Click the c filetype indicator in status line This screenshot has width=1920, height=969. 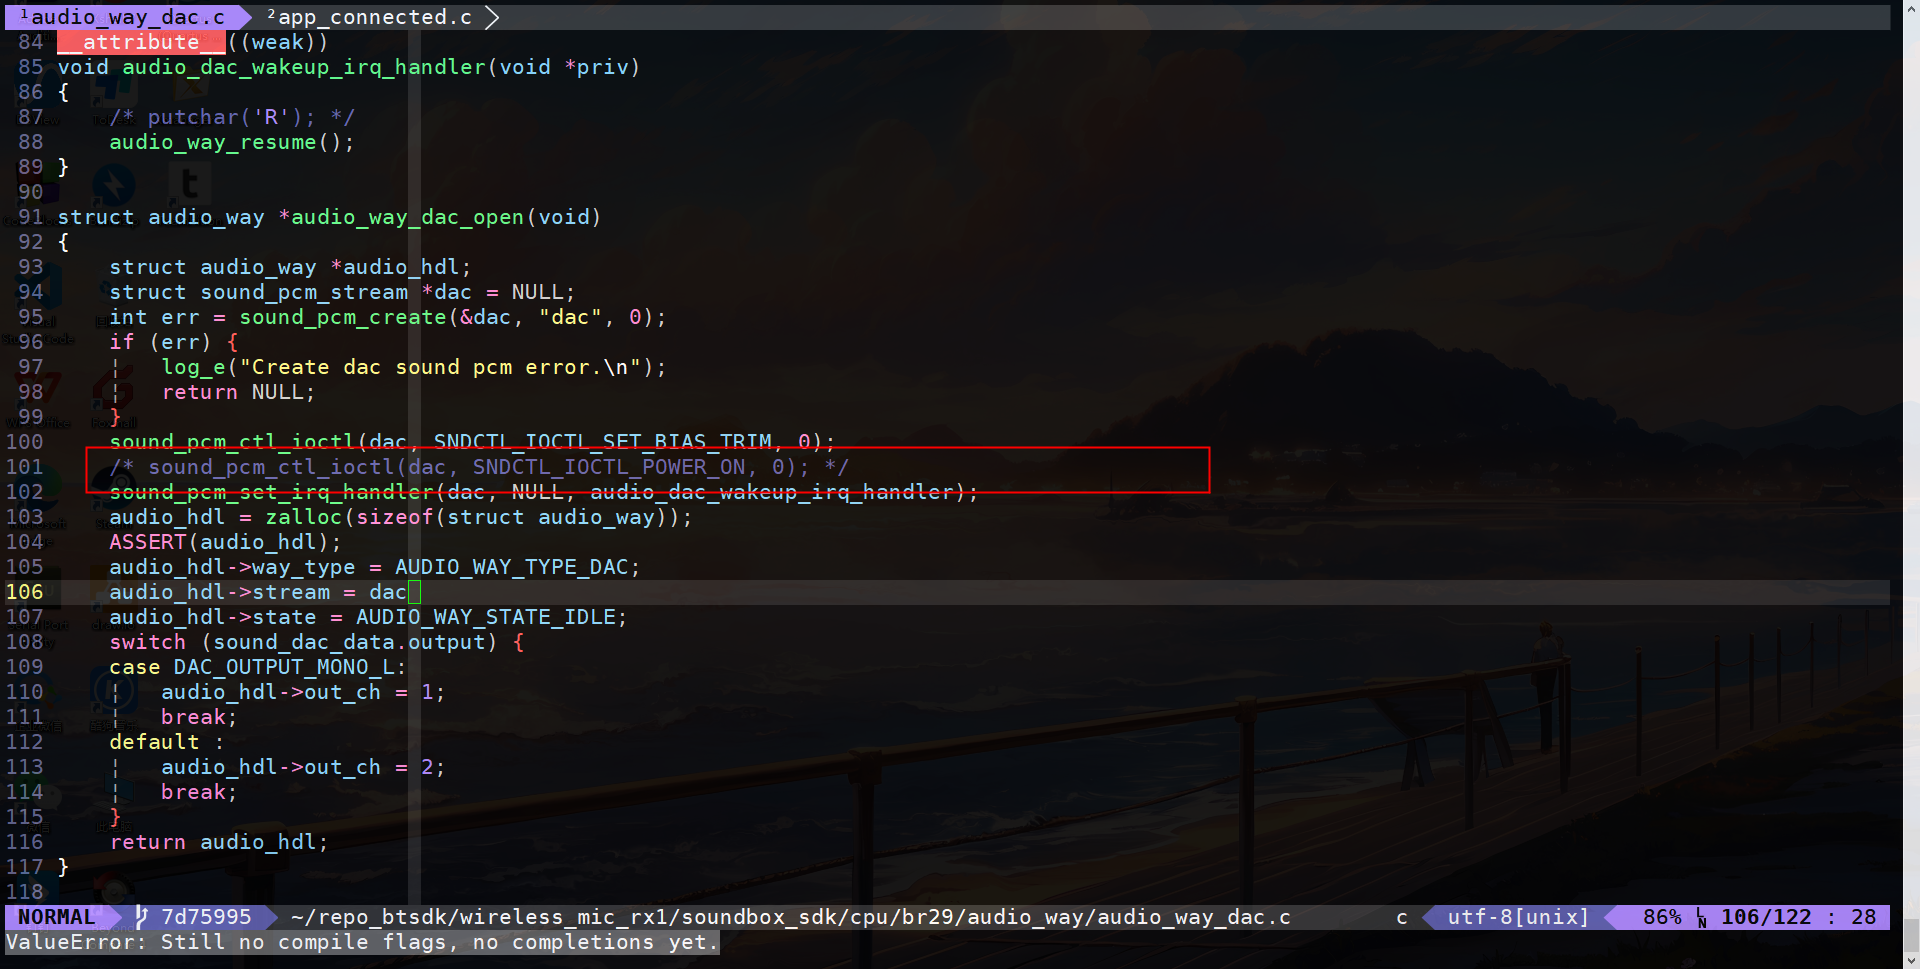(1402, 917)
